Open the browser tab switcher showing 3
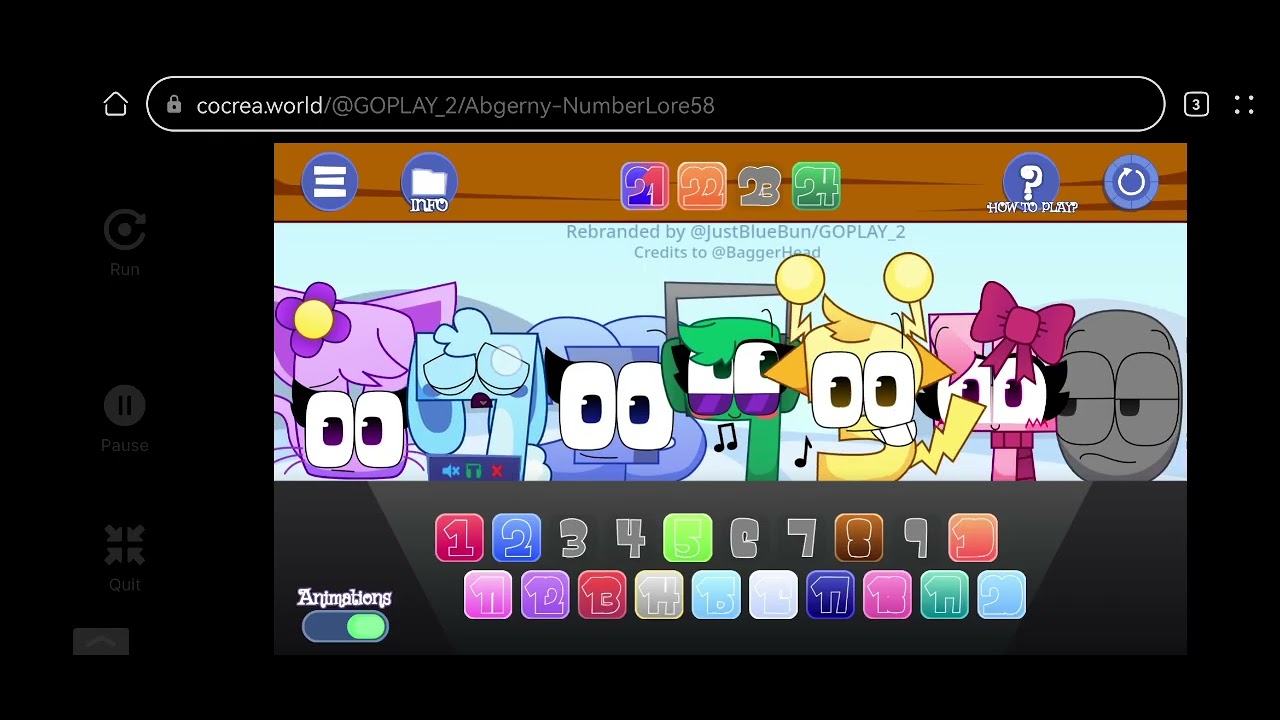 1196,105
